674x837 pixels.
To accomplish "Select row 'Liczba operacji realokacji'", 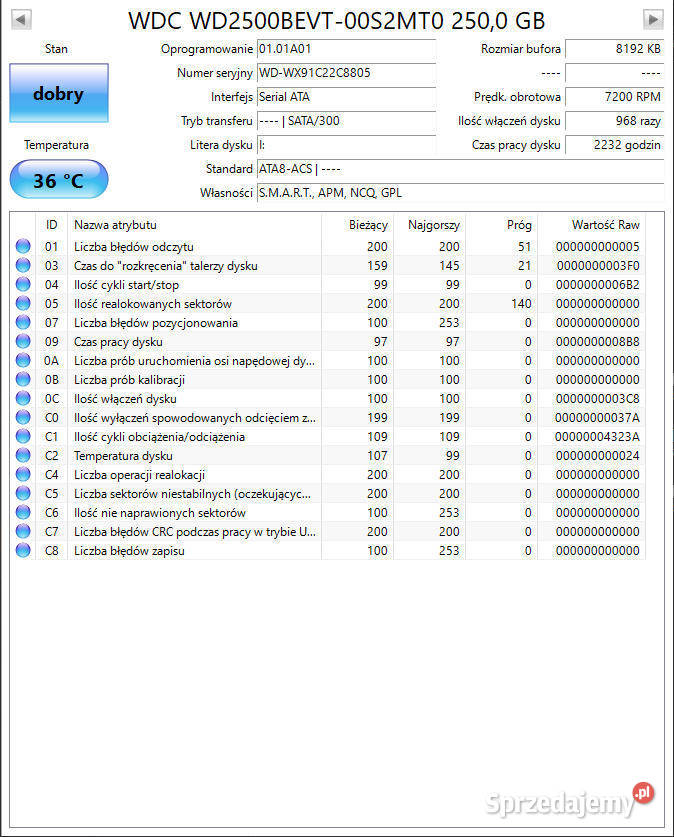I will point(328,475).
